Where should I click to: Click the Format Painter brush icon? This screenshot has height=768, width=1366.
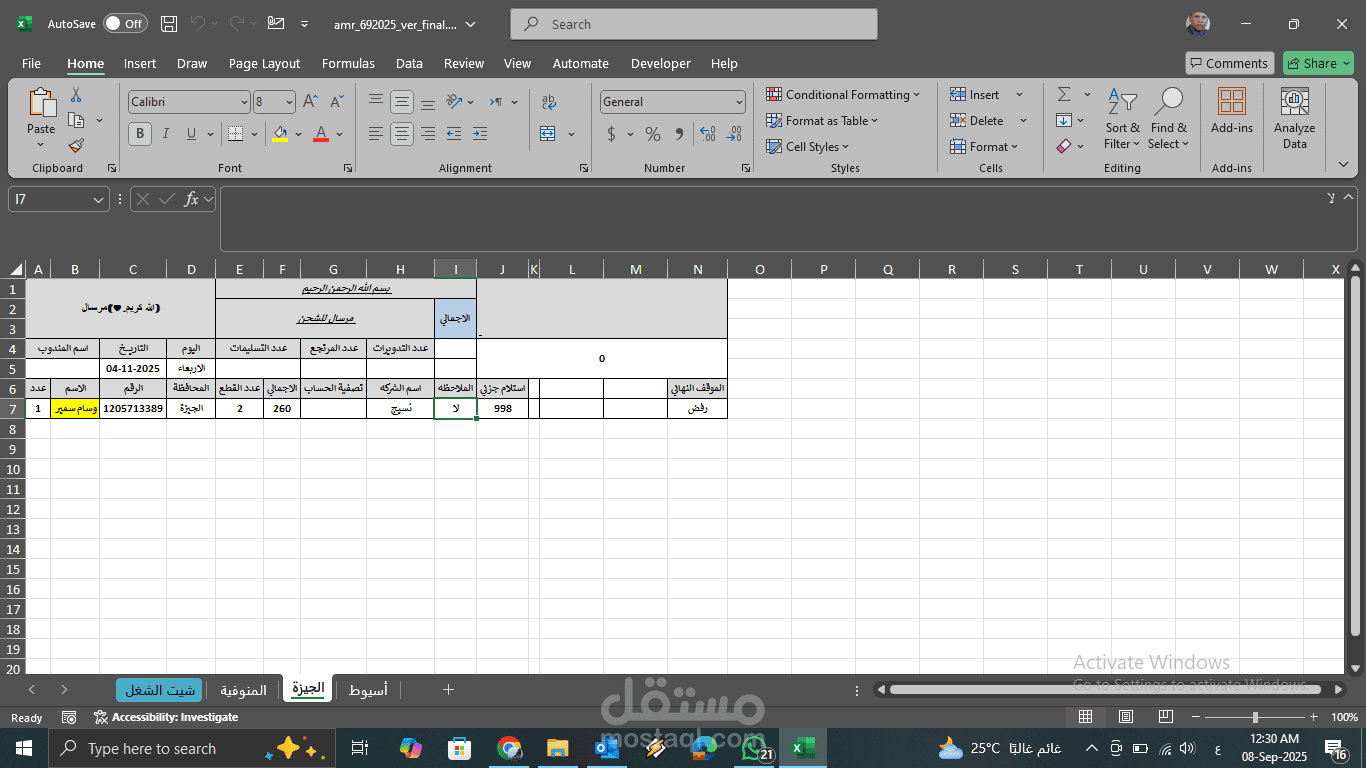(76, 145)
